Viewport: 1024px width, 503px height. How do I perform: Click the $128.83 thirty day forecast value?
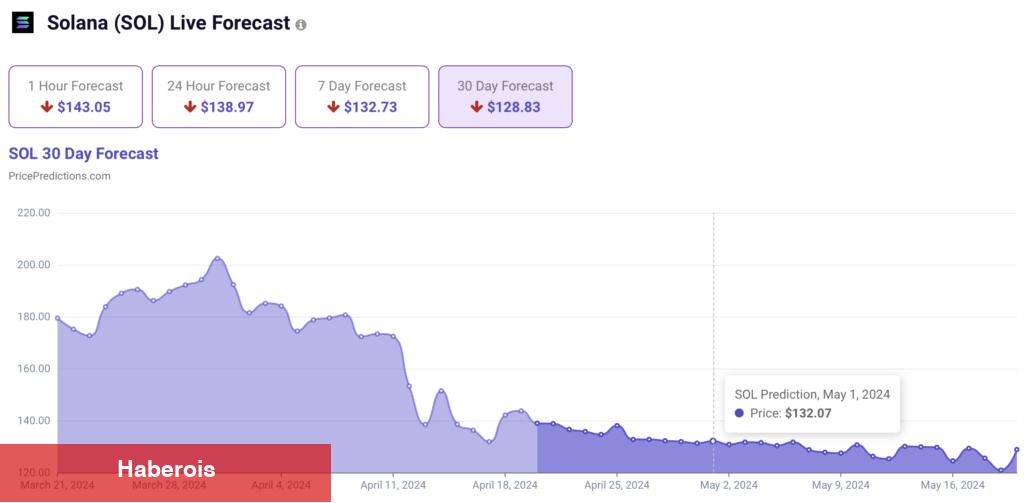[x=514, y=107]
